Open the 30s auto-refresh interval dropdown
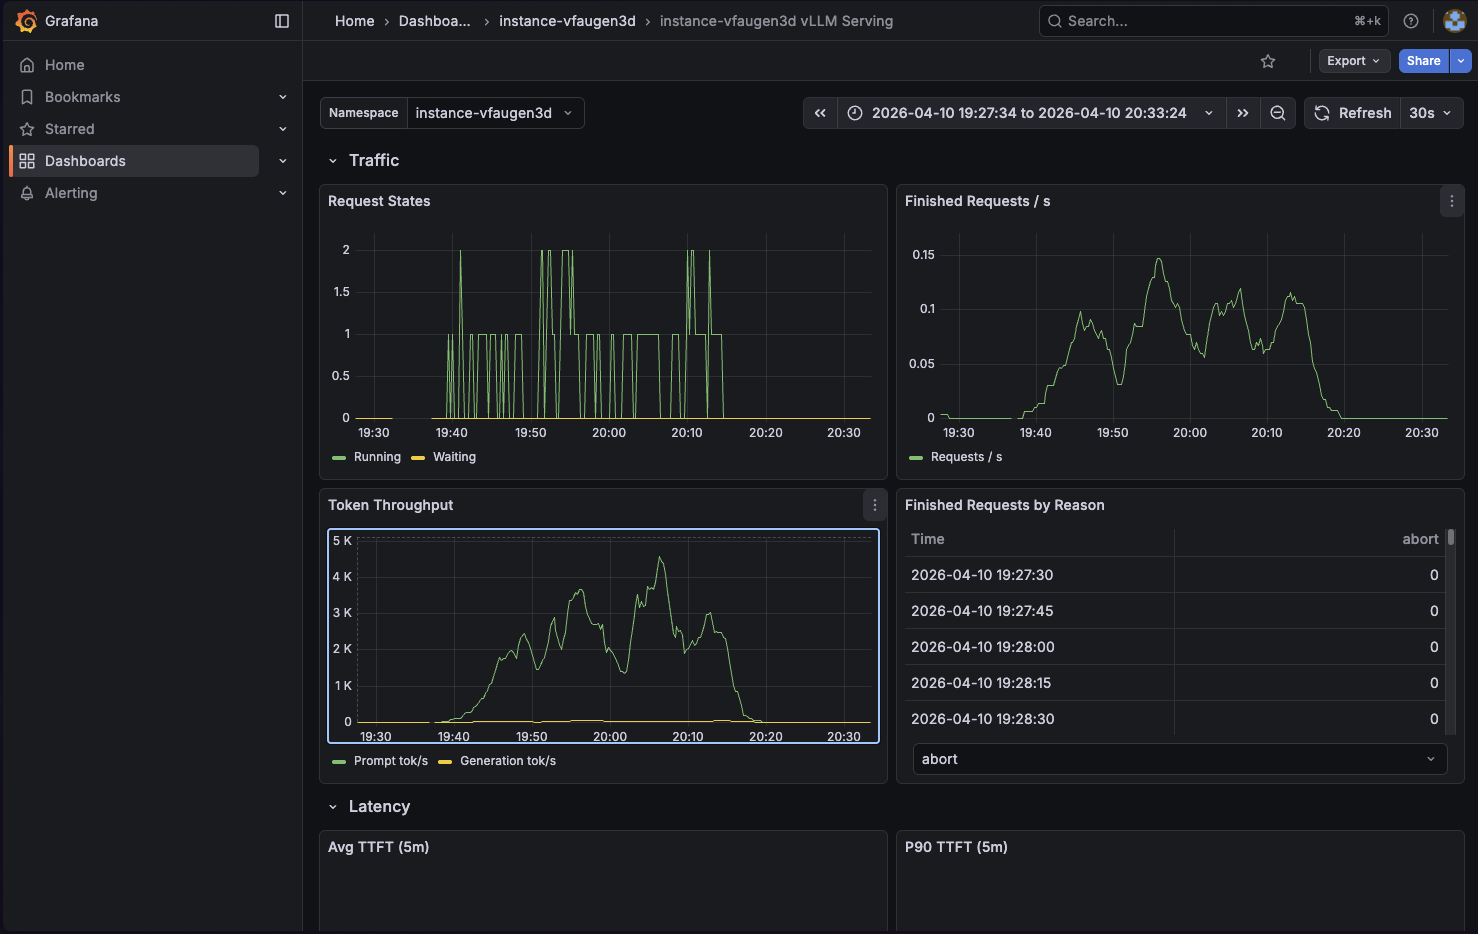Viewport: 1478px width, 934px height. tap(1430, 113)
